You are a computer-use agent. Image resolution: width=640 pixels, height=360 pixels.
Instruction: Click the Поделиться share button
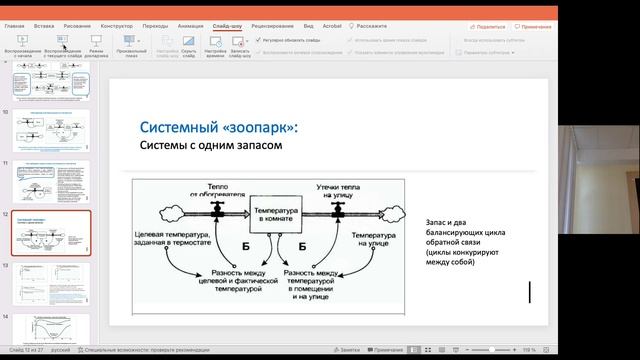pos(488,27)
